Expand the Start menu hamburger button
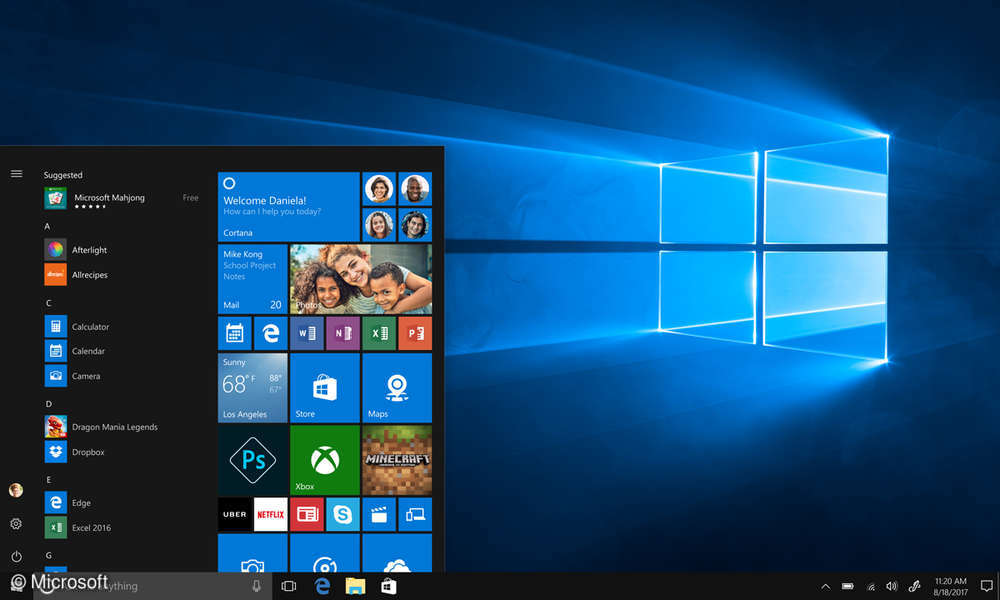1000x600 pixels. click(16, 172)
